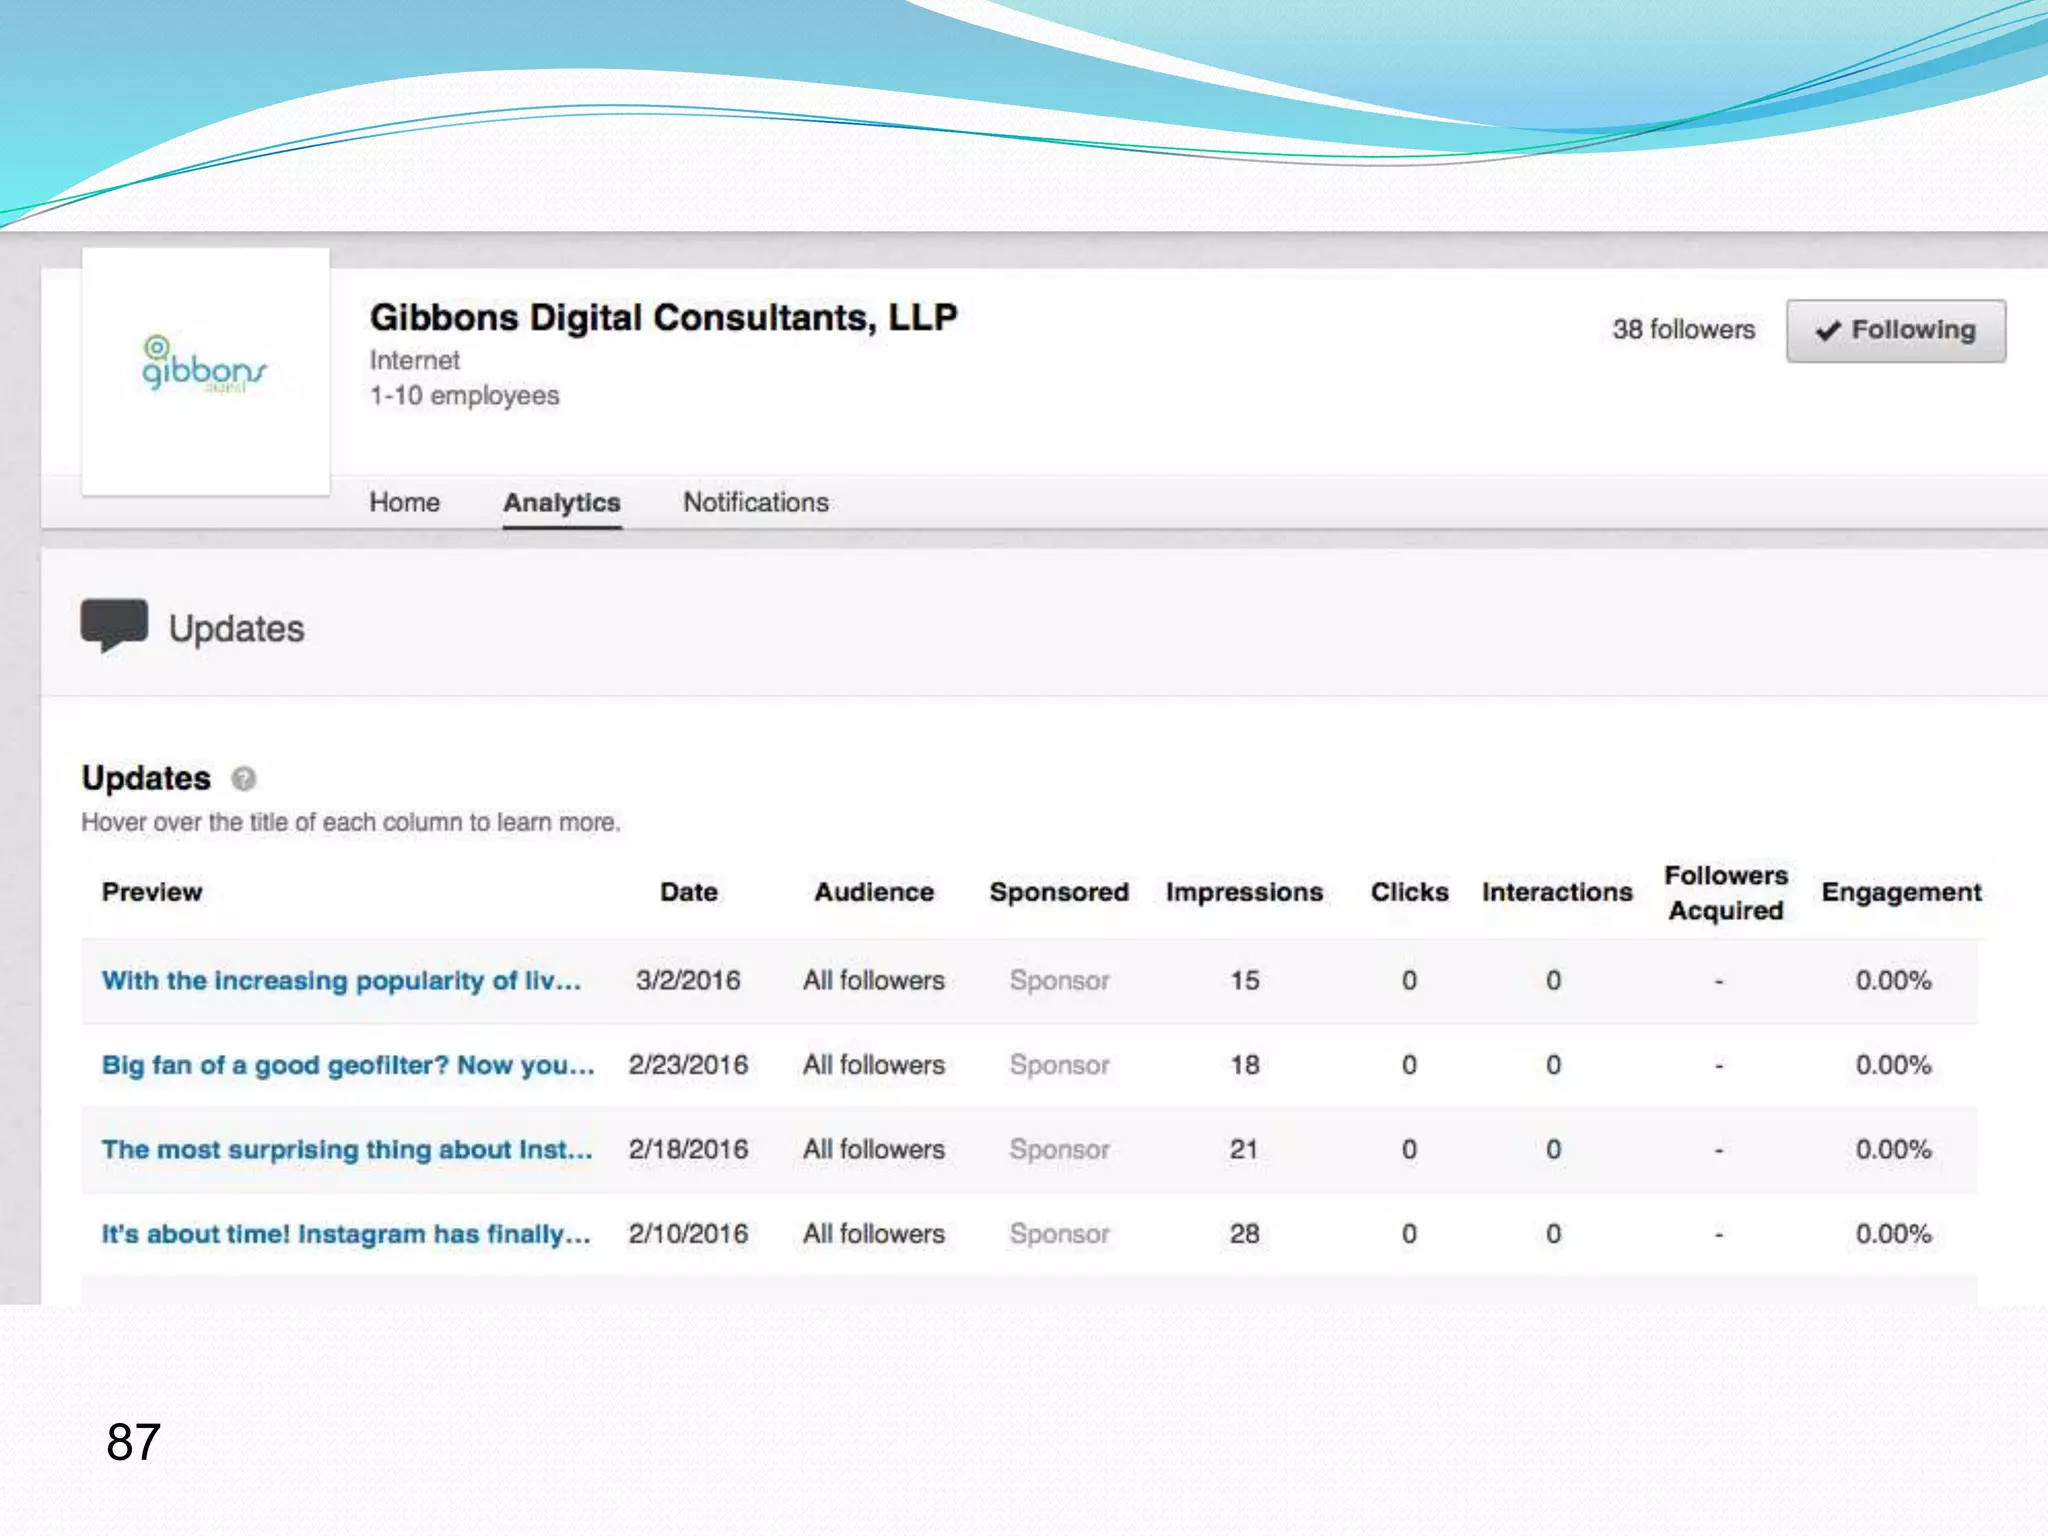Viewport: 2048px width, 1536px height.
Task: Switch to the Notifications tab
Action: [x=755, y=502]
